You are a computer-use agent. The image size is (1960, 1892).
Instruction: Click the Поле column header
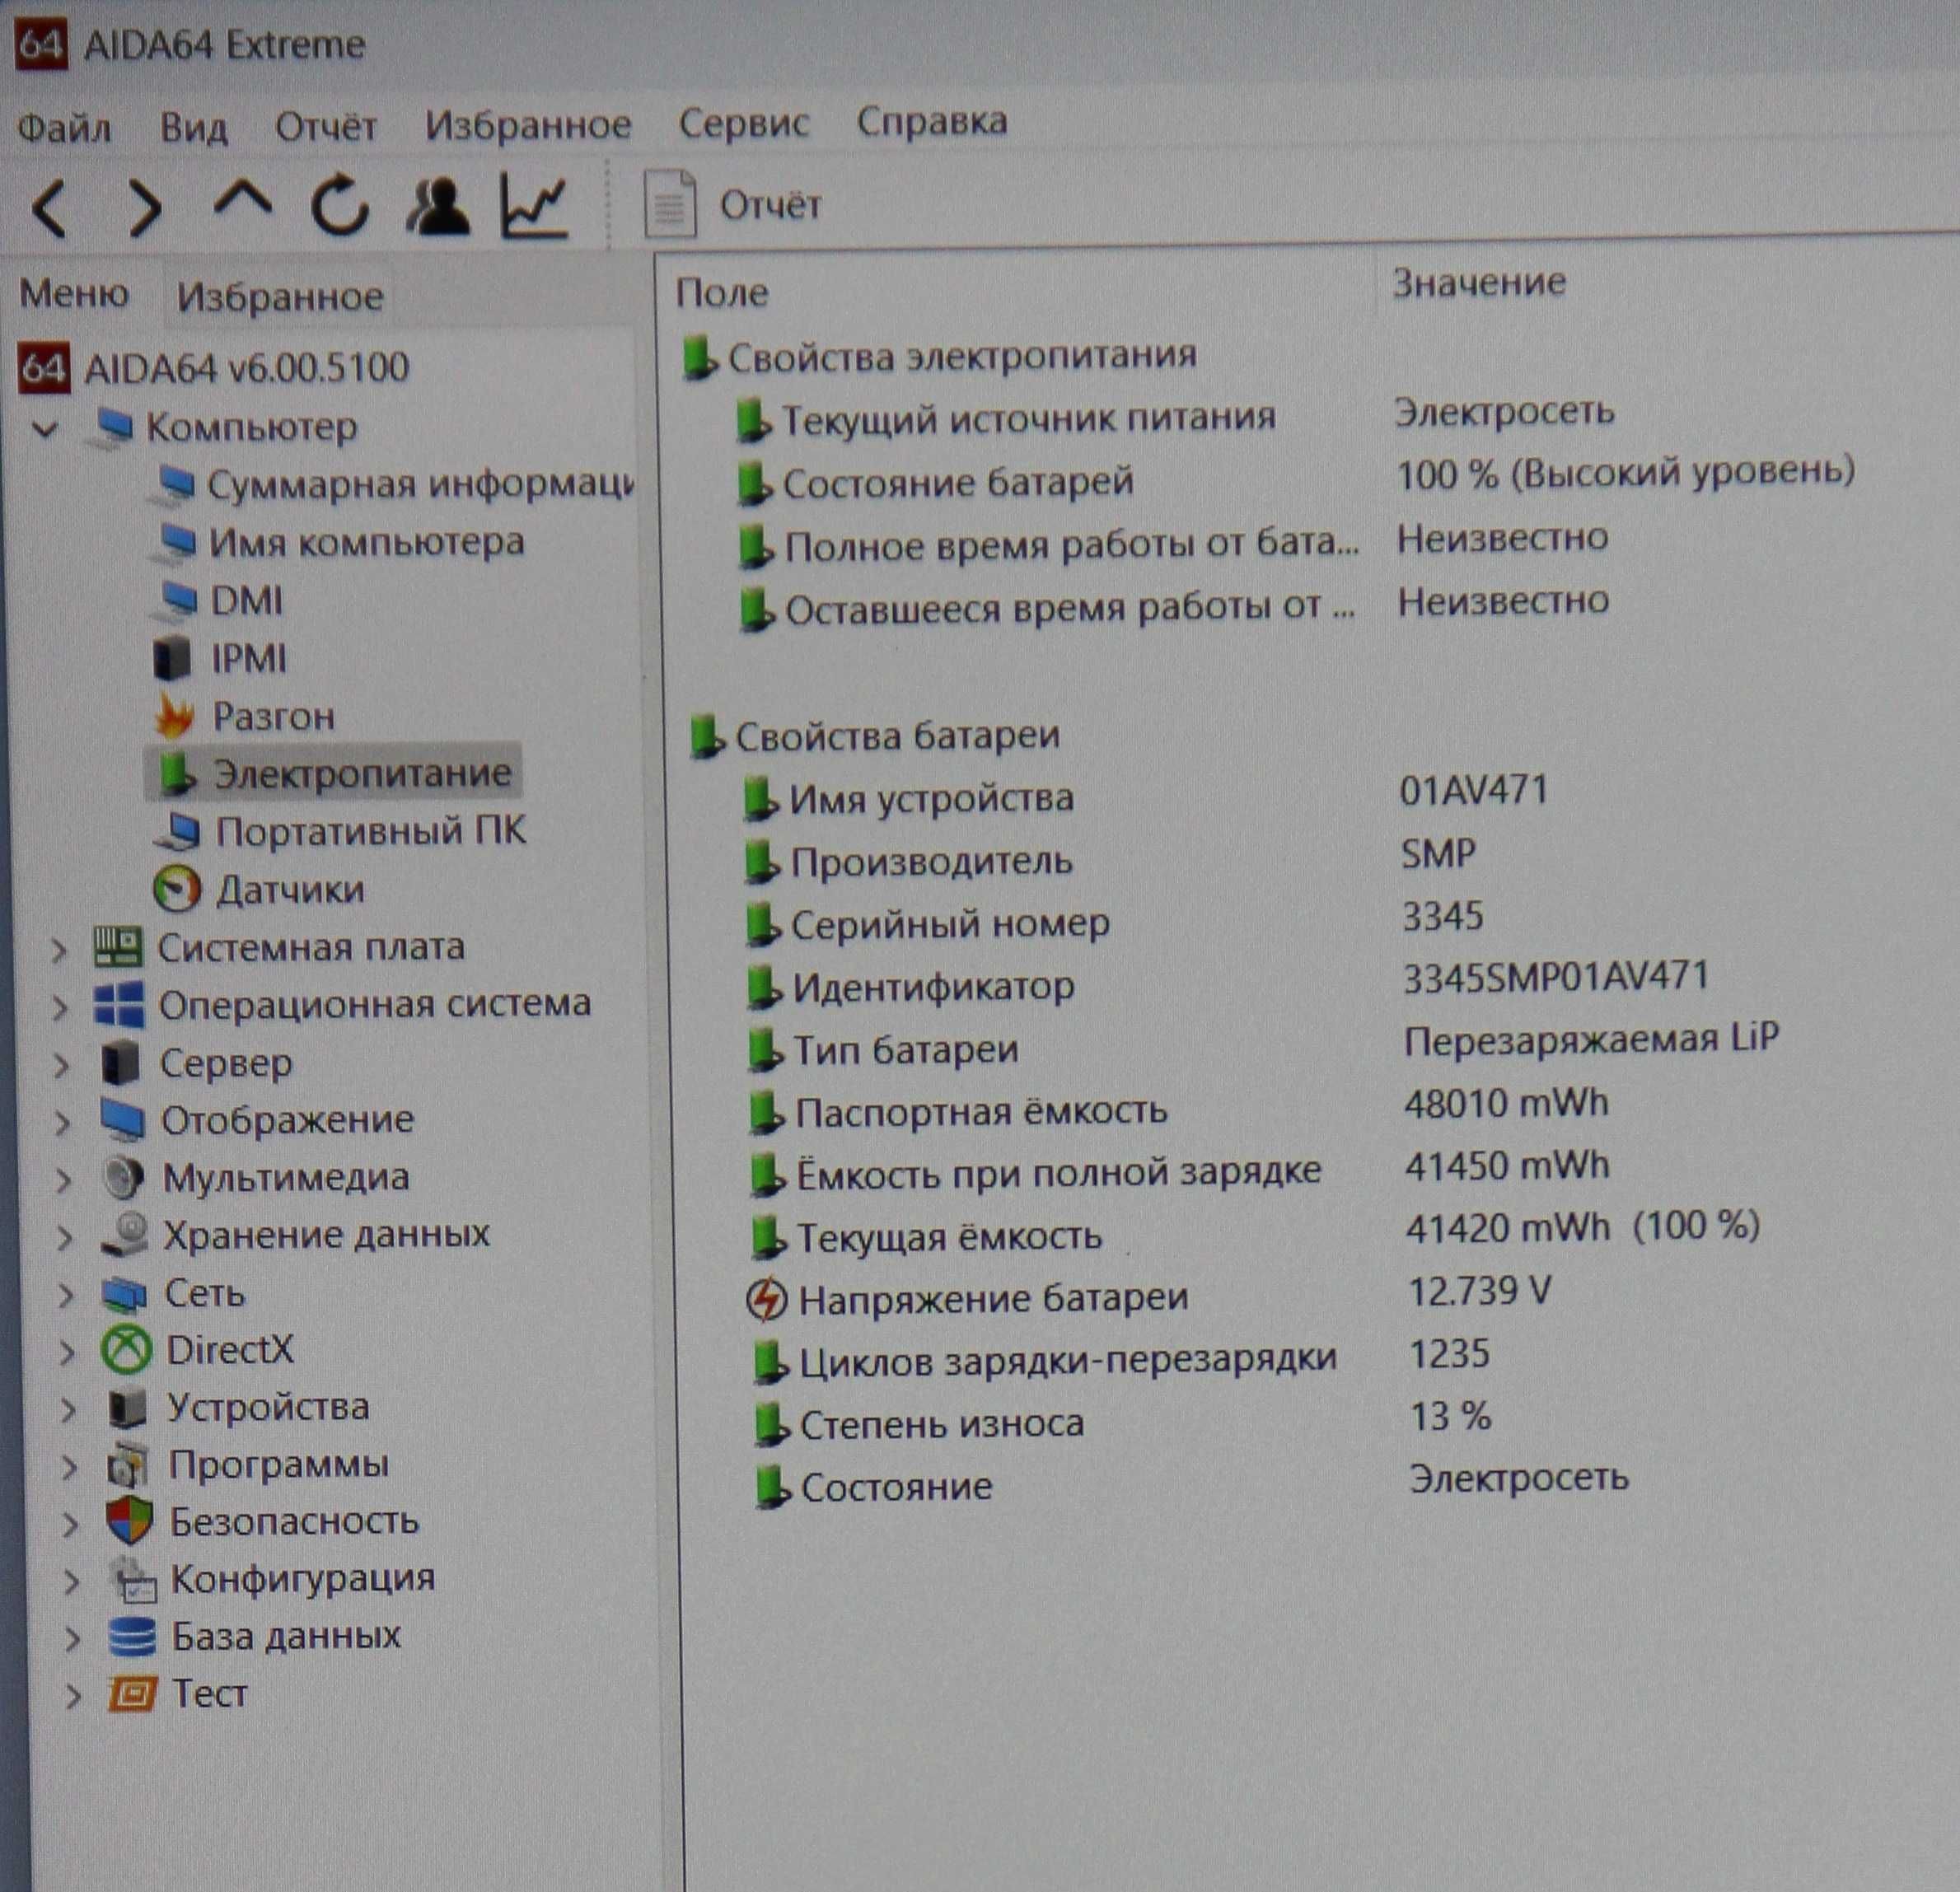(722, 293)
